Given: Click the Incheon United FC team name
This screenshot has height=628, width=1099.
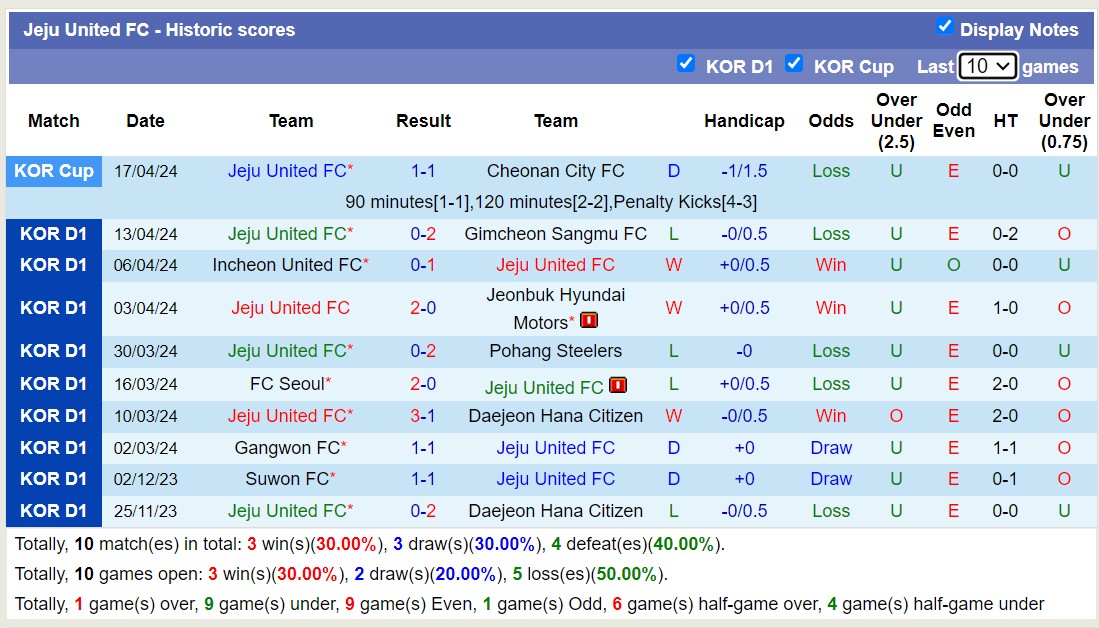Looking at the screenshot, I should [286, 265].
